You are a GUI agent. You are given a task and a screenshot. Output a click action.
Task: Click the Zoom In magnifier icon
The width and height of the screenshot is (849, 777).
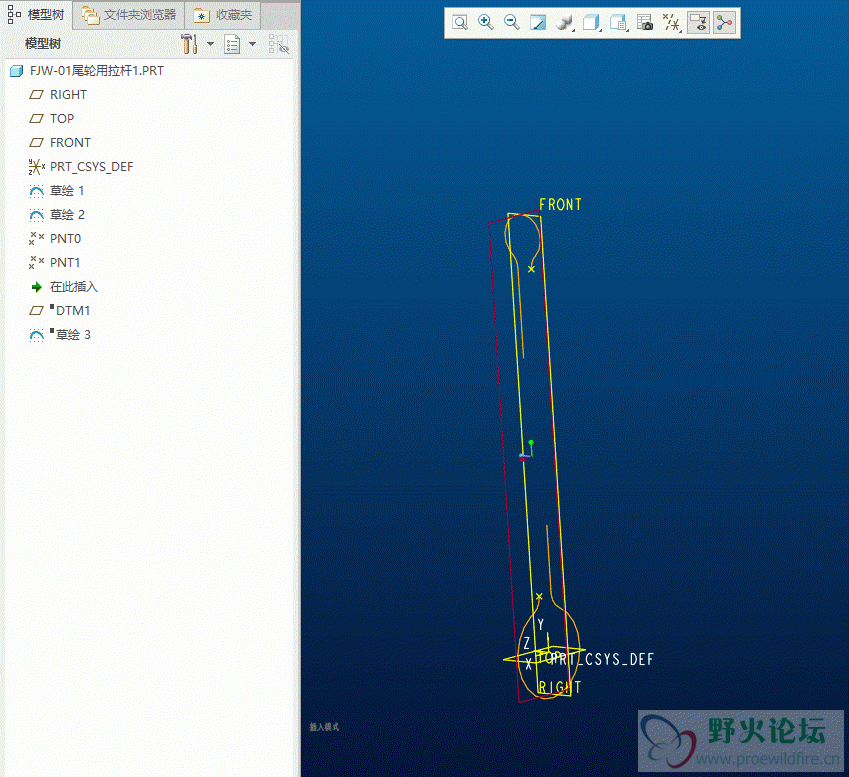(x=486, y=23)
